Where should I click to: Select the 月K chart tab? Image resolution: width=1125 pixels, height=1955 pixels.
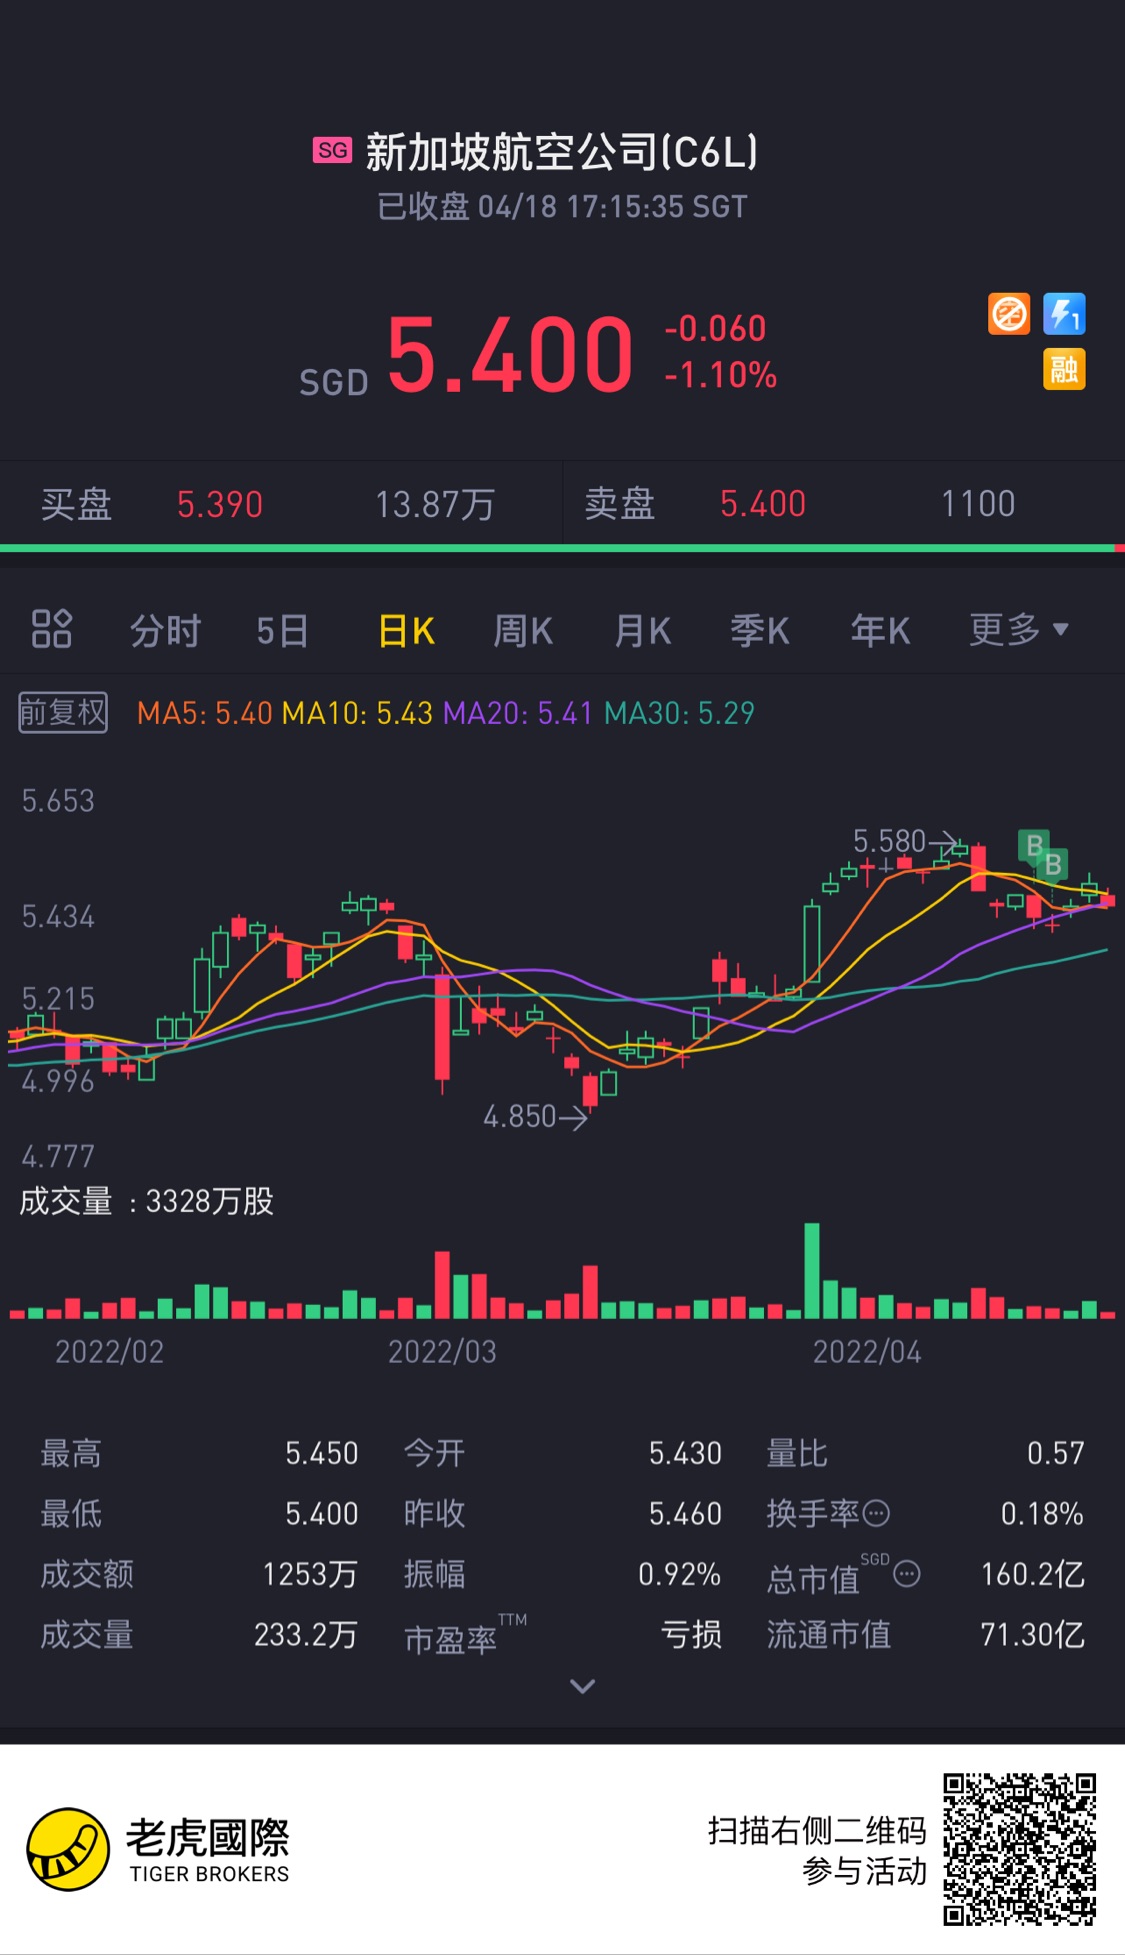click(x=643, y=631)
